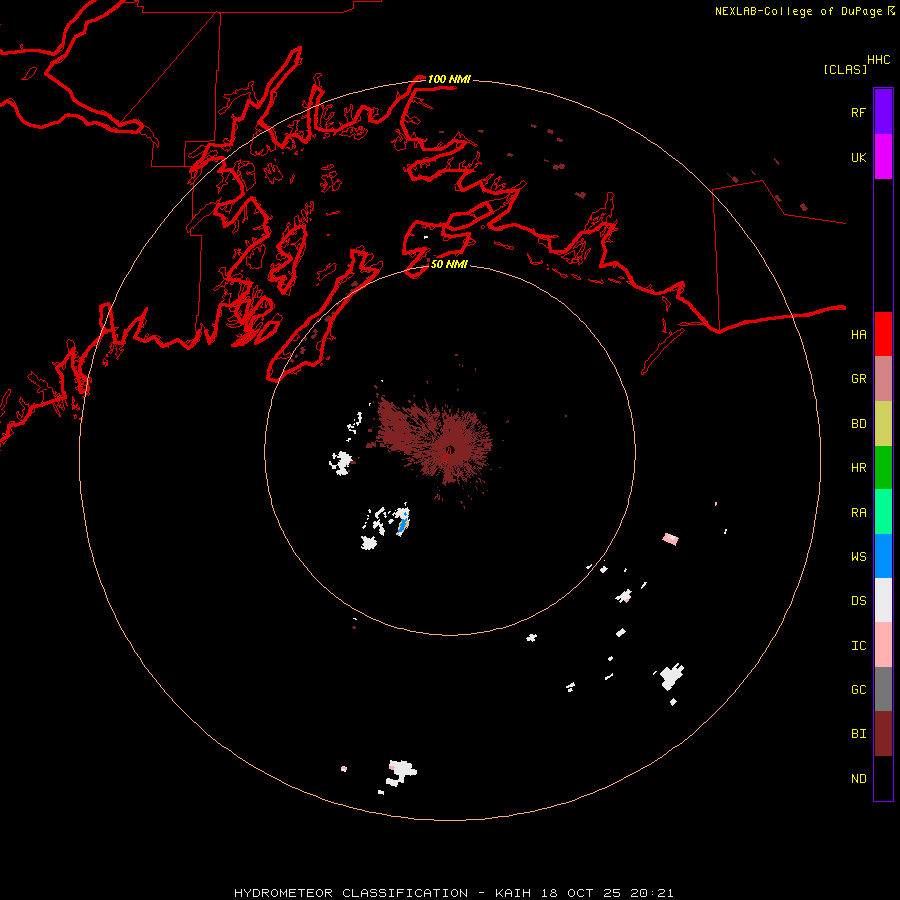Click the HA red legend swatch

pos(883,334)
